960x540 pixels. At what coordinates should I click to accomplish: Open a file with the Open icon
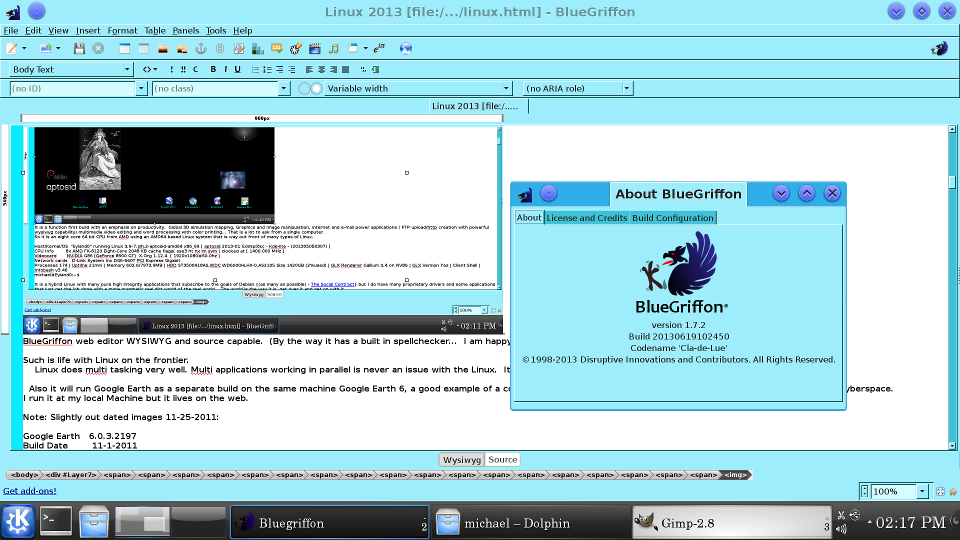tap(45, 48)
